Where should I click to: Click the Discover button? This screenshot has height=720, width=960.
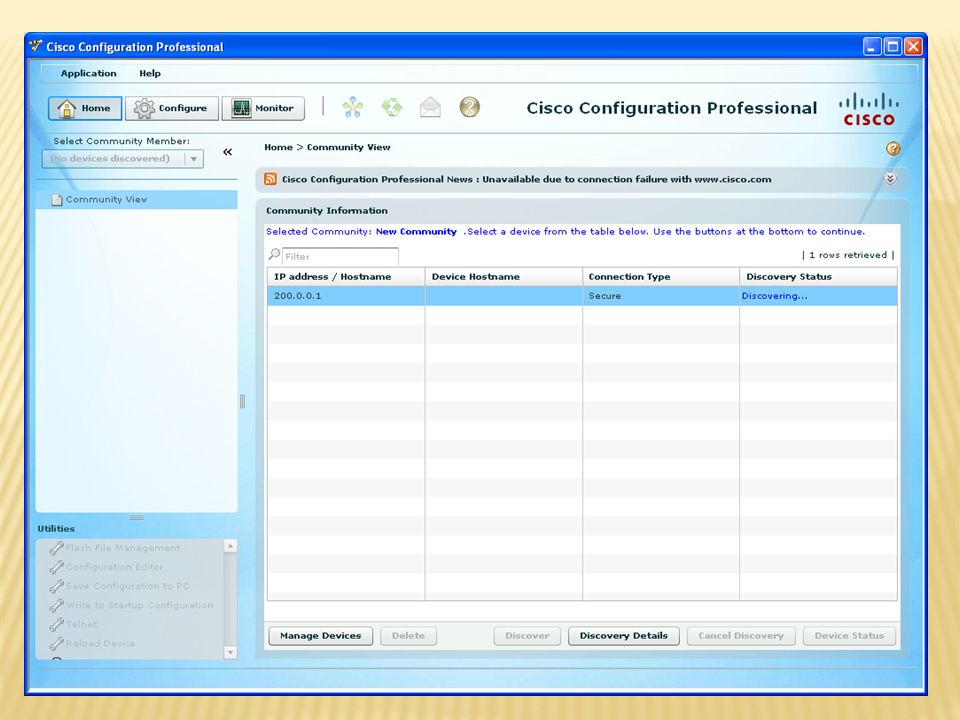pos(527,636)
